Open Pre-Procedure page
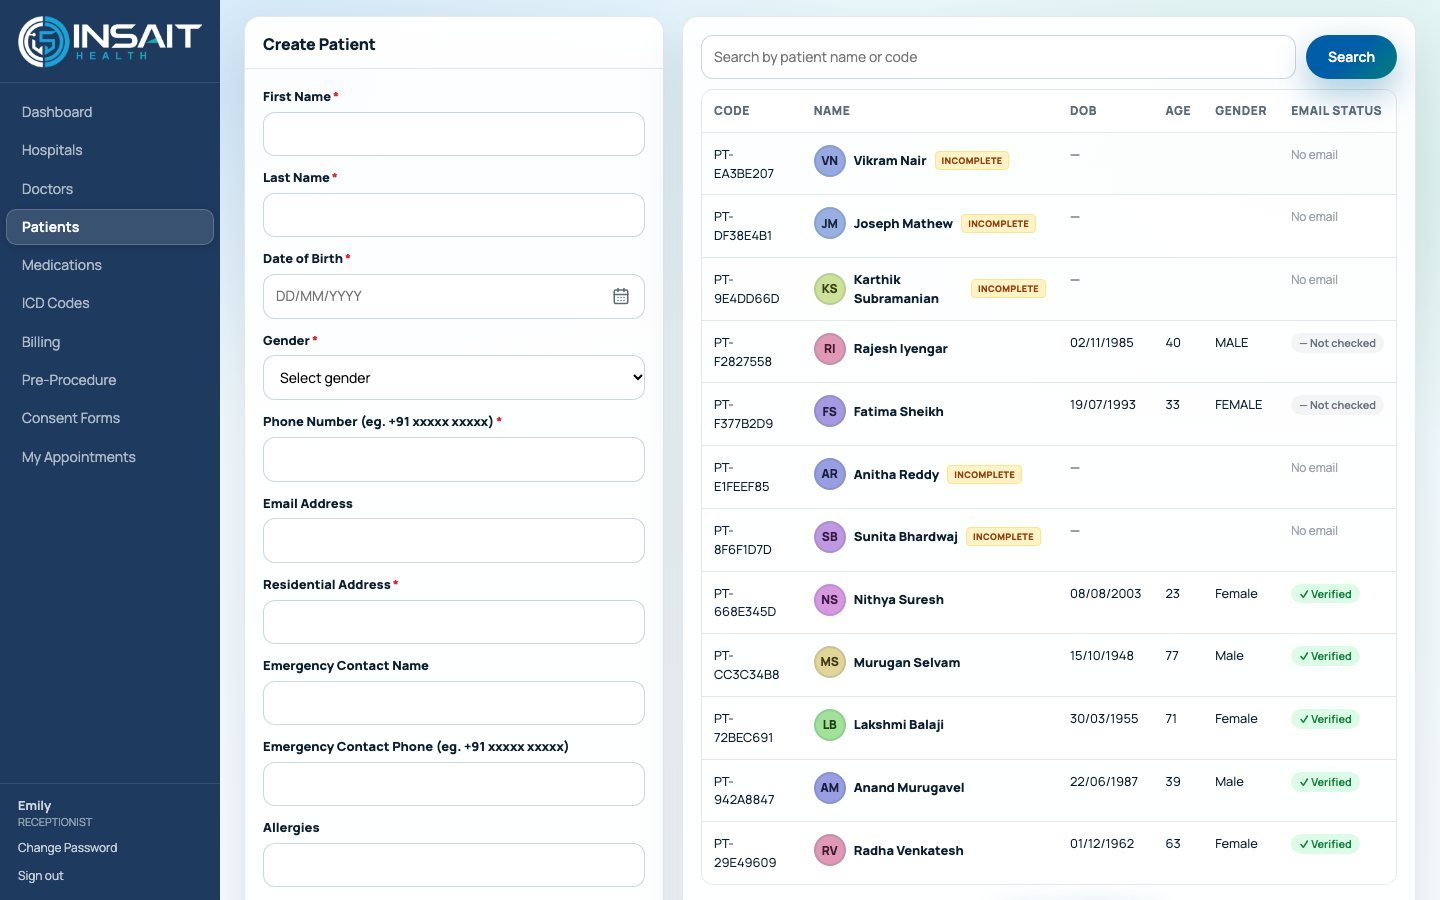The image size is (1440, 900). coord(110,380)
